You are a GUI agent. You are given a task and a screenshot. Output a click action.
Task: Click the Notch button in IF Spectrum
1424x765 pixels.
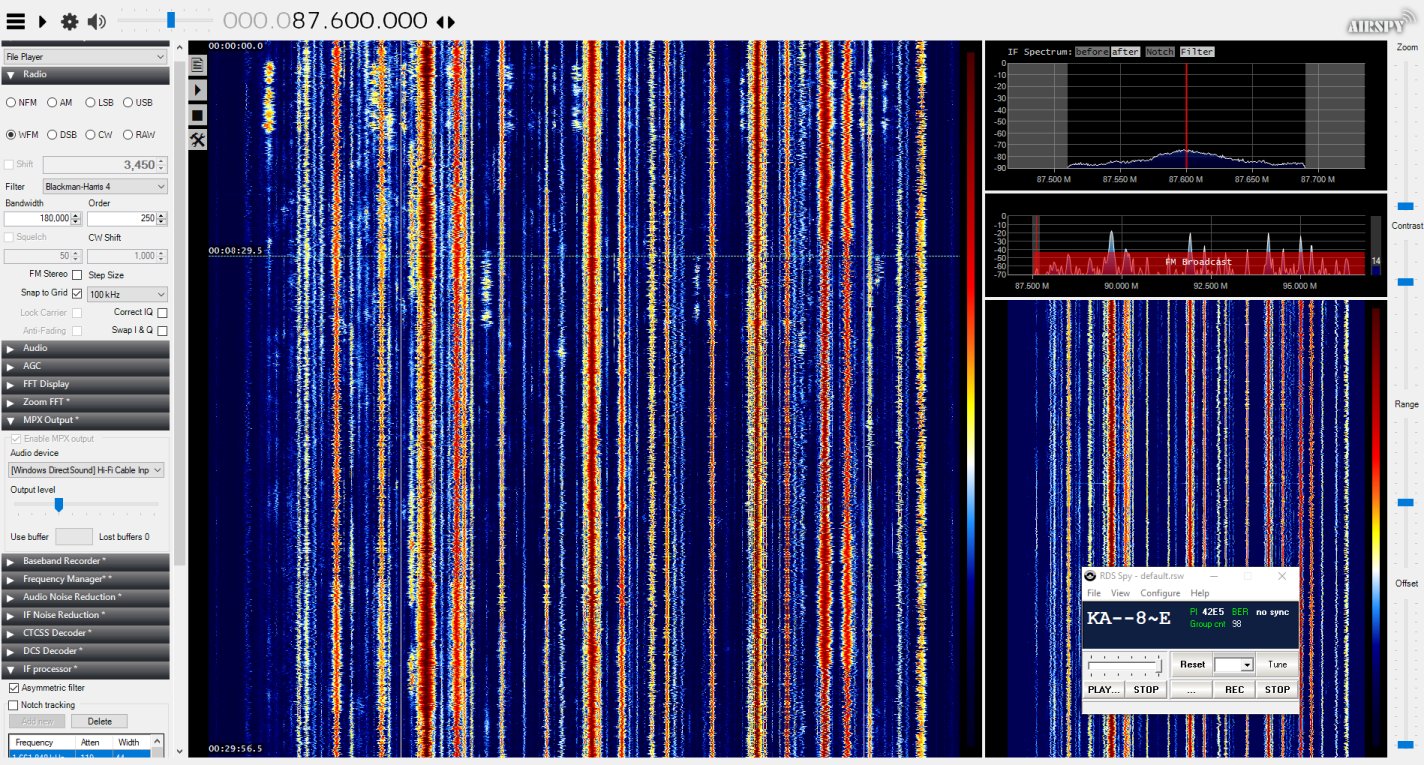point(1160,52)
